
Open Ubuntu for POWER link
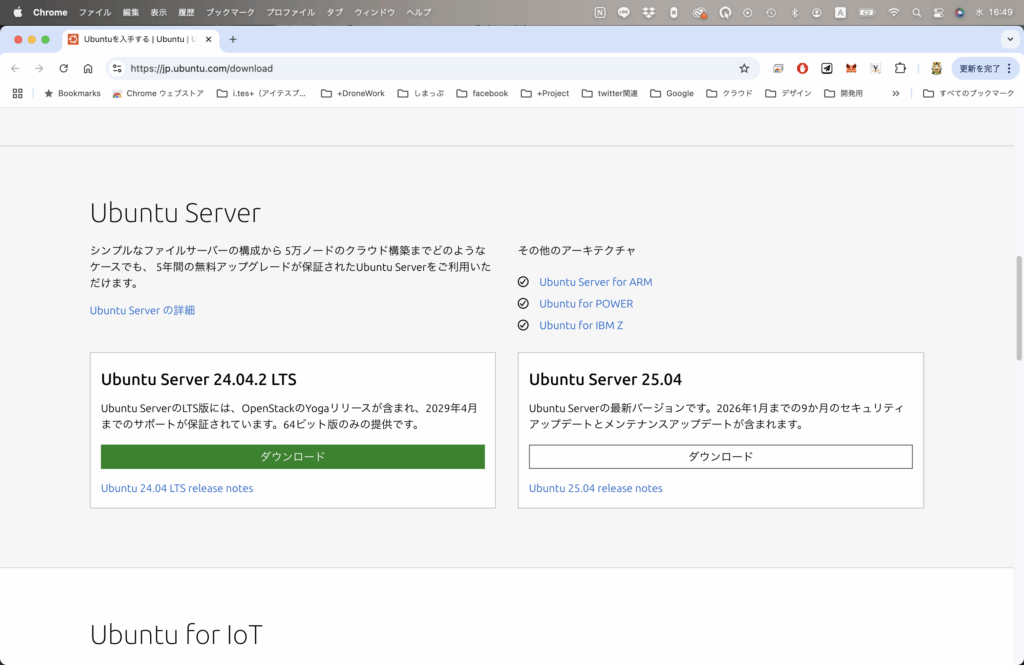(586, 304)
